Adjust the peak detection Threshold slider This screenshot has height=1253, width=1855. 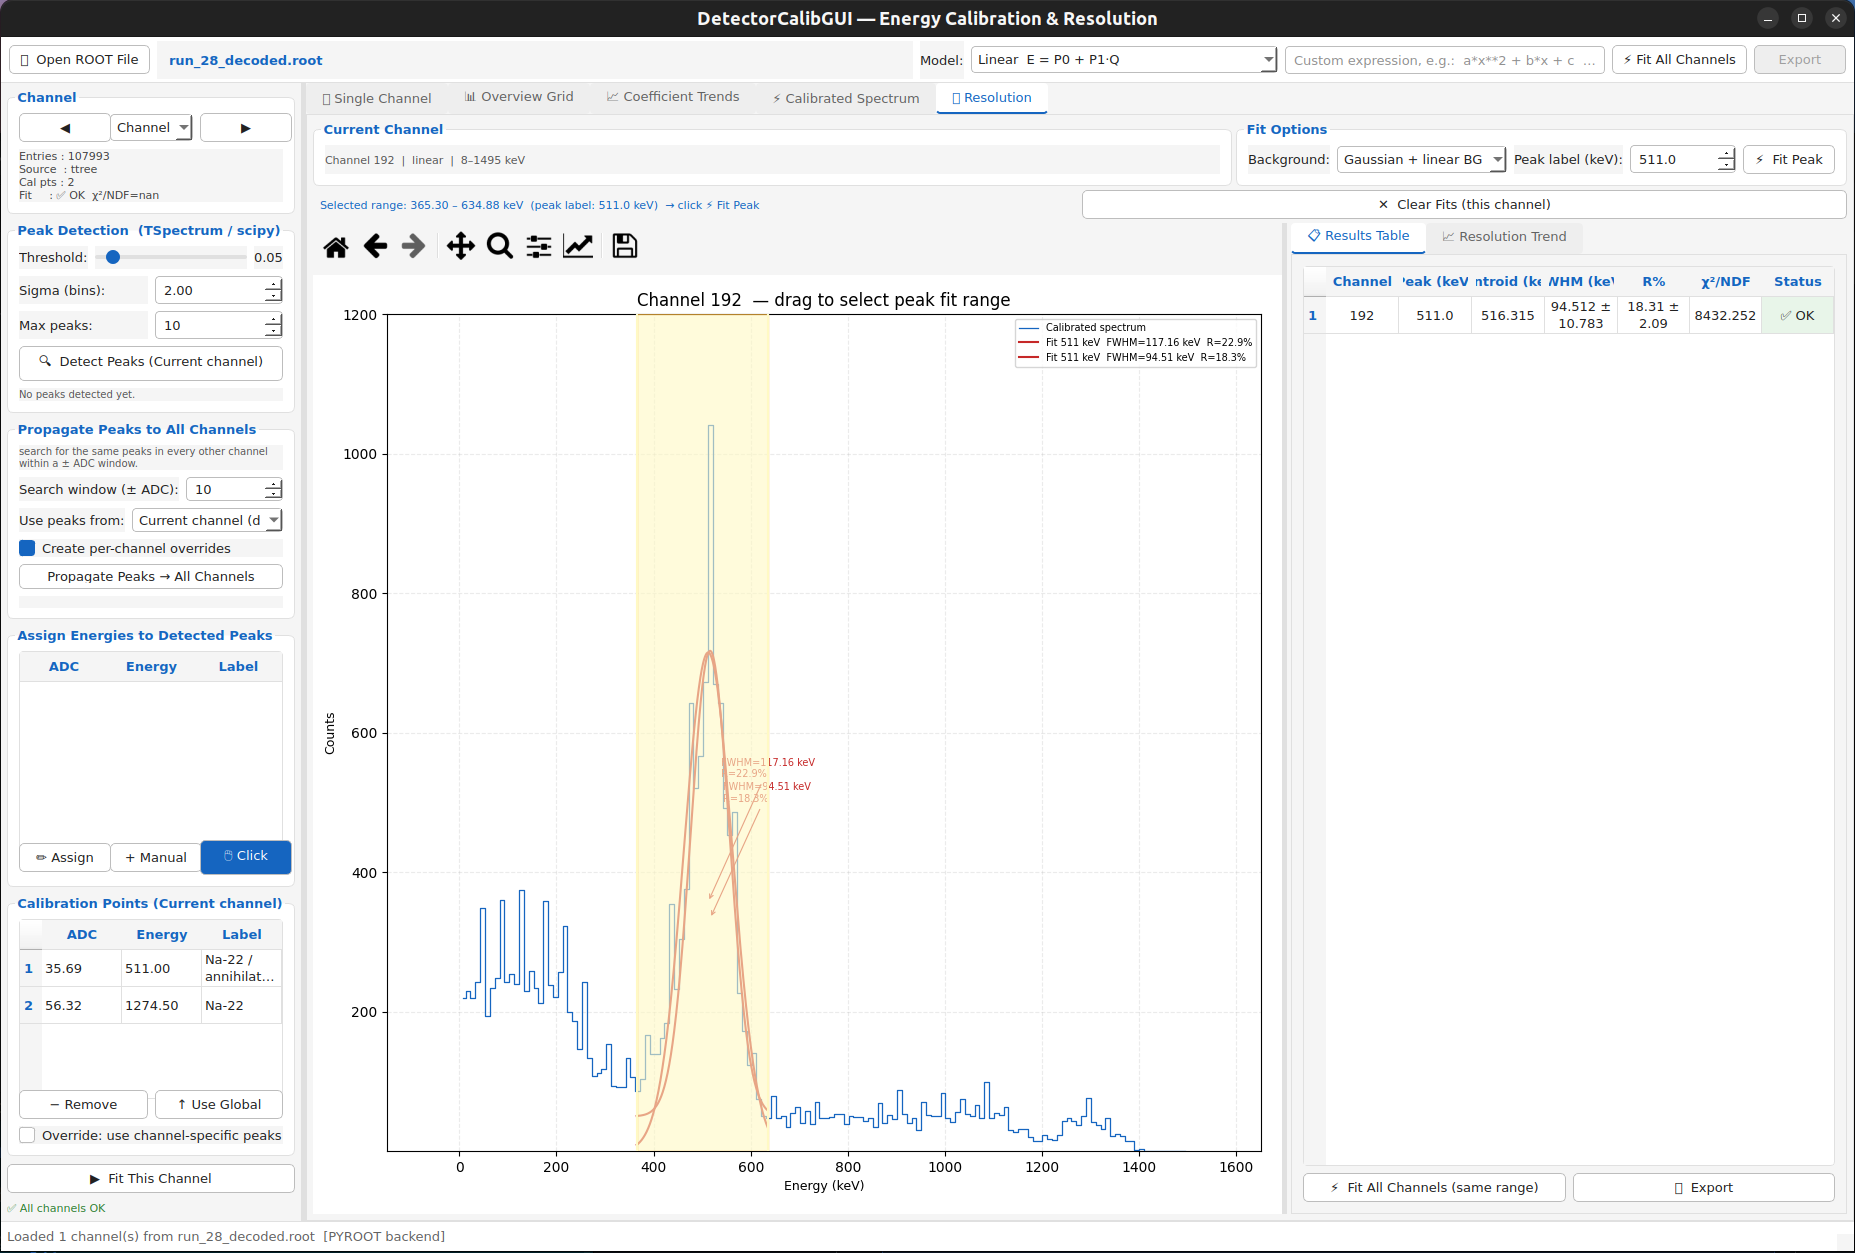tap(113, 256)
